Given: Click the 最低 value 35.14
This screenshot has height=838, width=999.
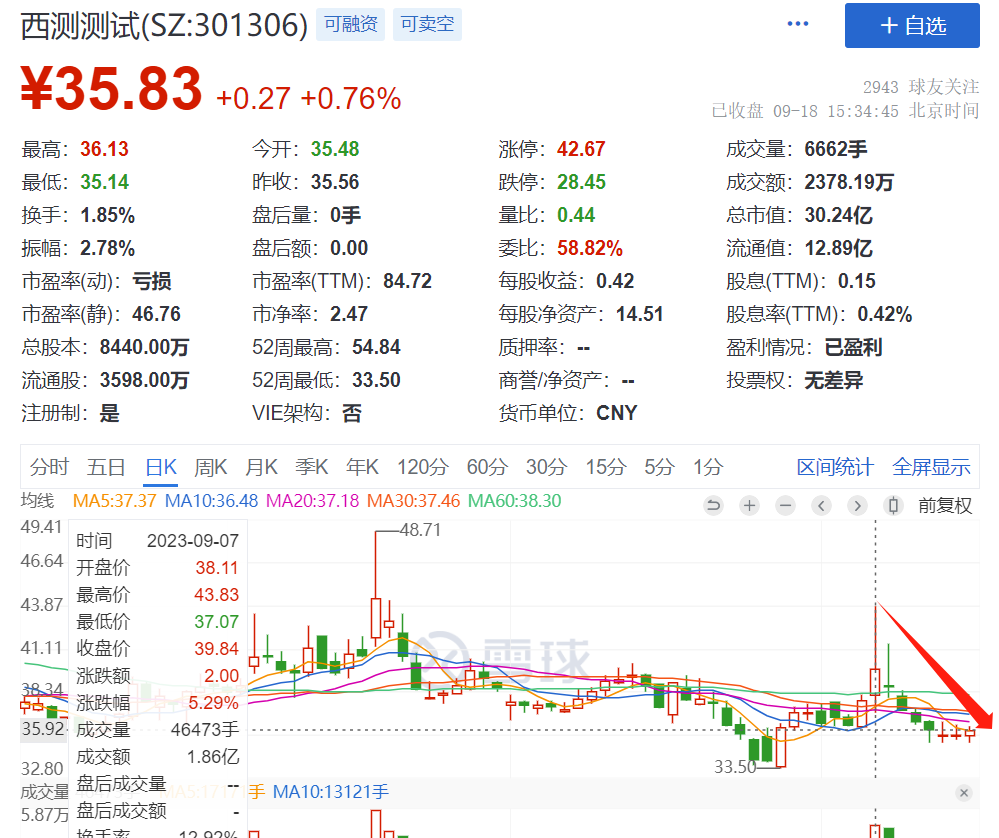Looking at the screenshot, I should [x=104, y=182].
